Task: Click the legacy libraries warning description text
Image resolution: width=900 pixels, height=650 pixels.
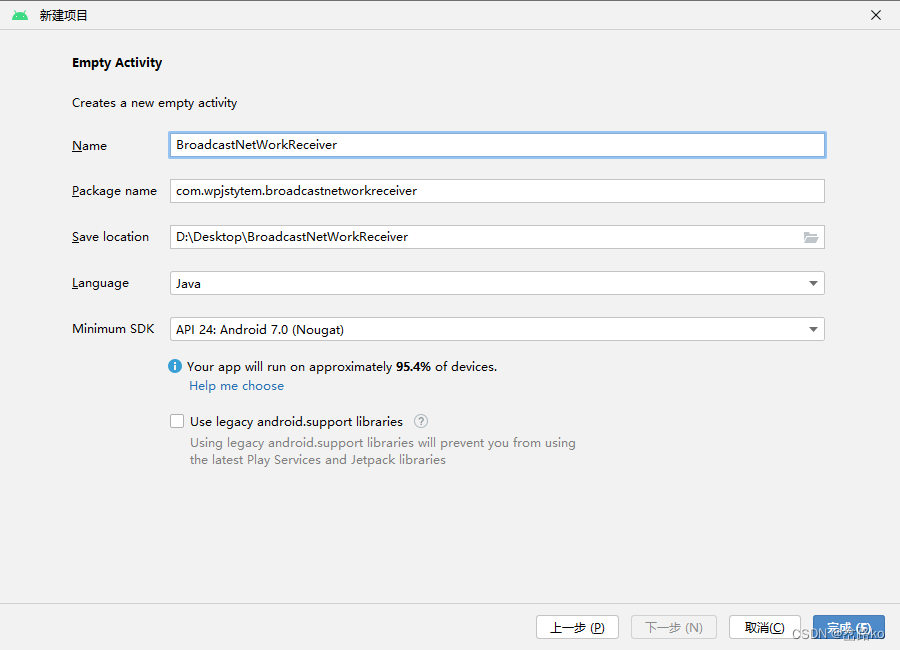Action: coord(383,451)
